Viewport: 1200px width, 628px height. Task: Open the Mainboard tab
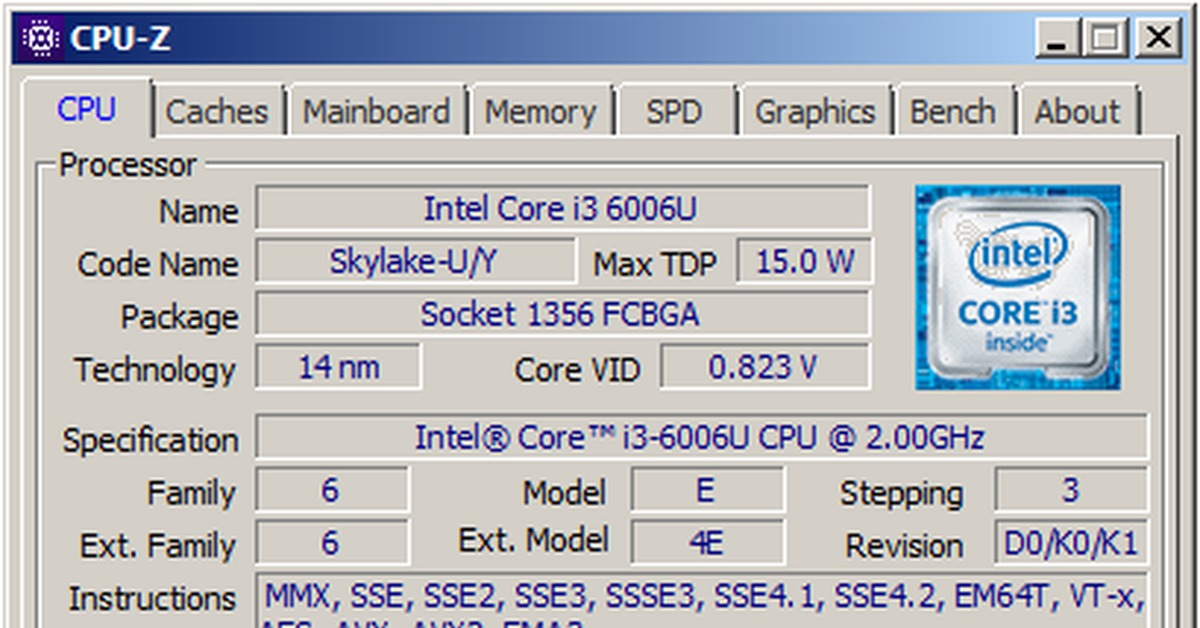point(377,112)
